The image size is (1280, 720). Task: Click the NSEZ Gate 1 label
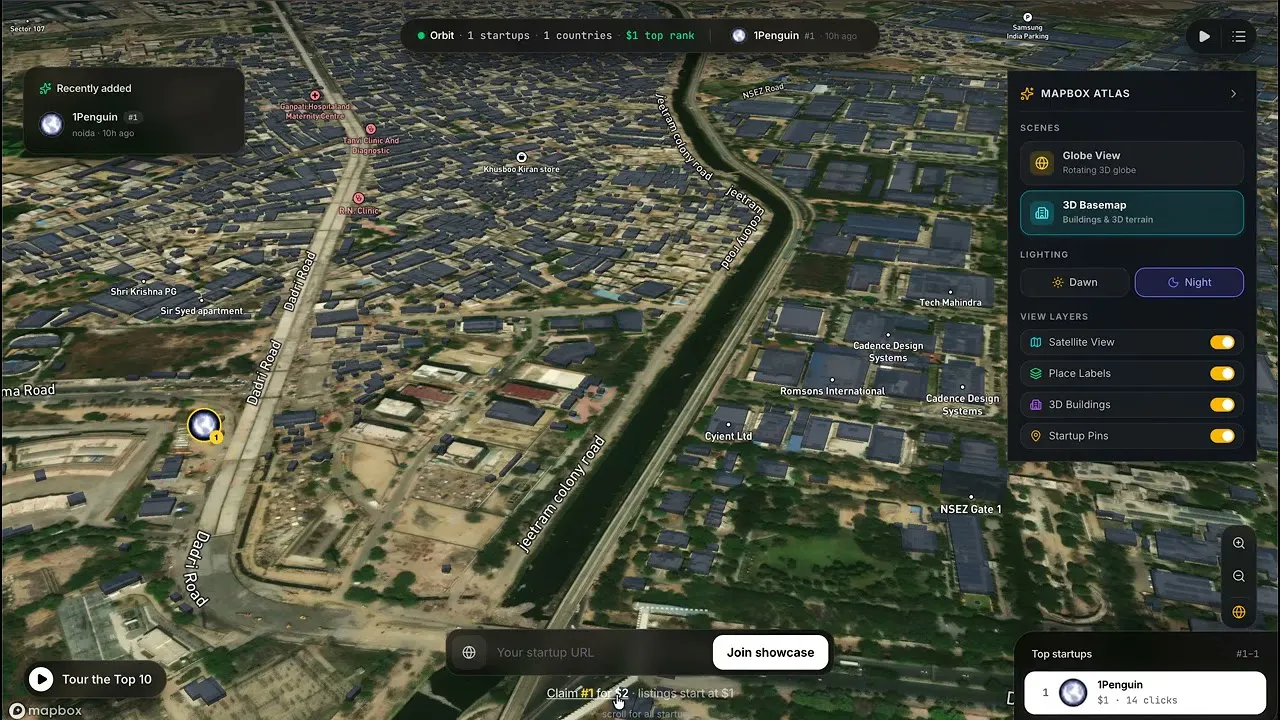pos(970,509)
